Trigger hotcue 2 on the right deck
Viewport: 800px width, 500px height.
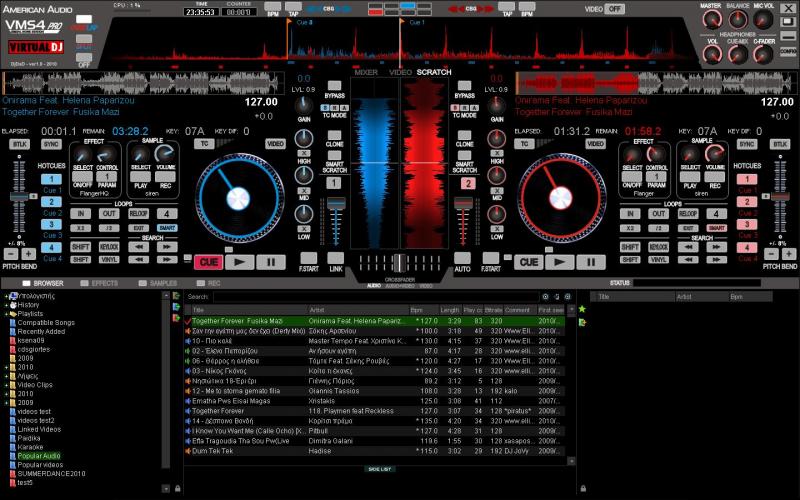[x=747, y=202]
